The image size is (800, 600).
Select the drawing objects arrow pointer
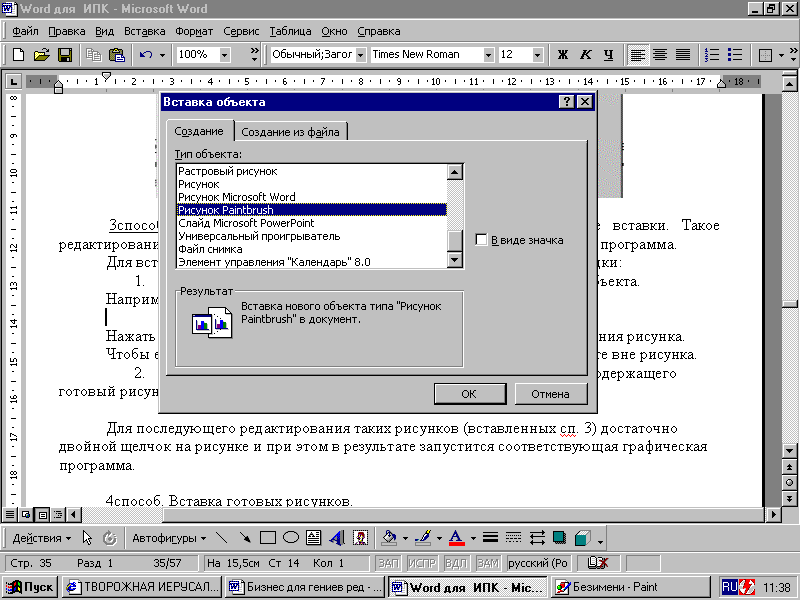click(x=87, y=538)
